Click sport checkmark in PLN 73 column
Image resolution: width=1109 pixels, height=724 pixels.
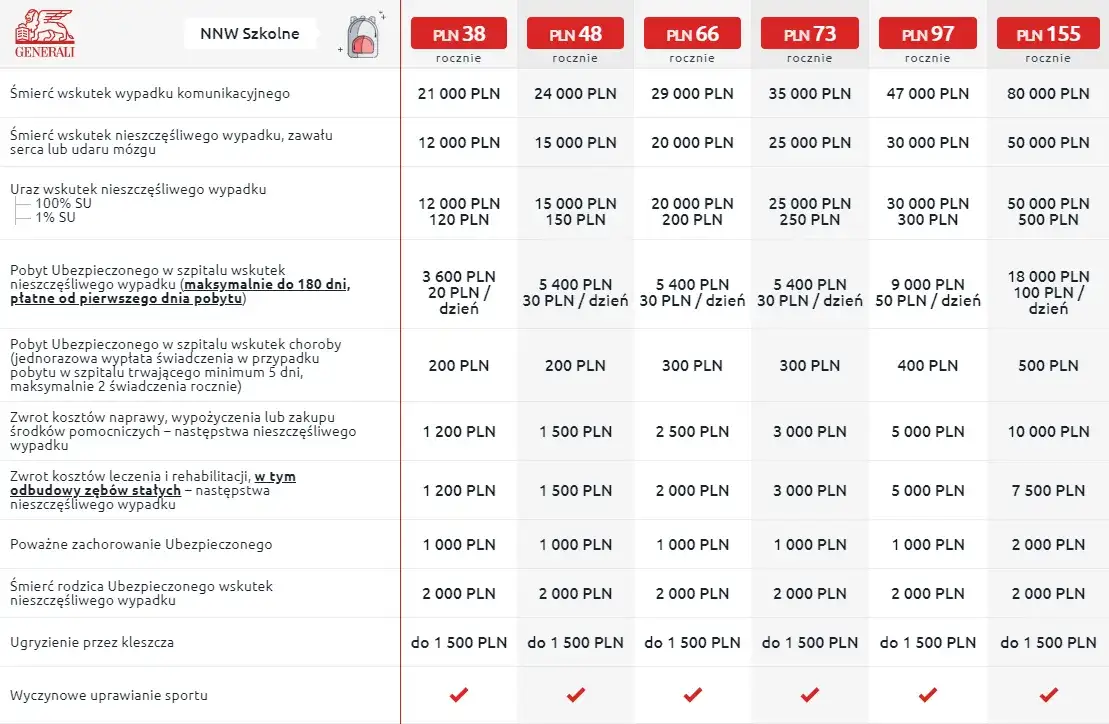[810, 695]
